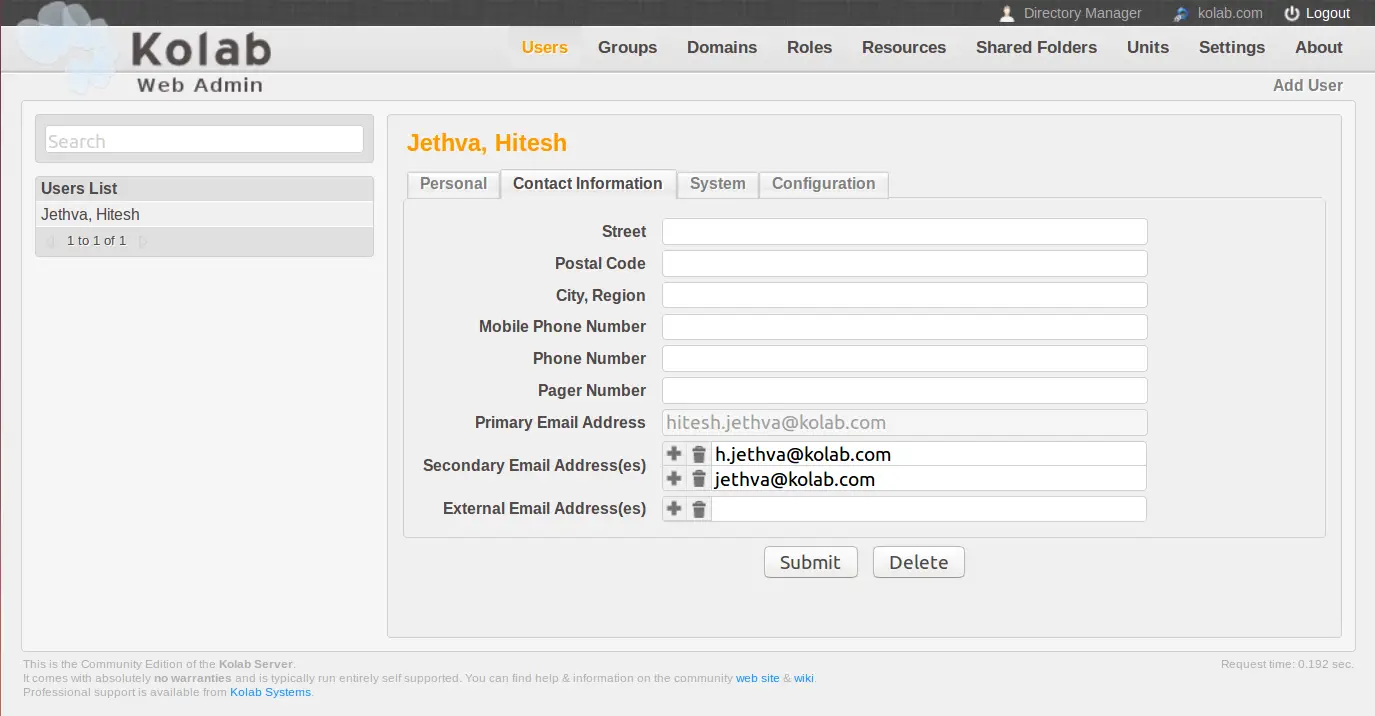1375x716 pixels.
Task: Go to next page of users list
Action: point(143,241)
